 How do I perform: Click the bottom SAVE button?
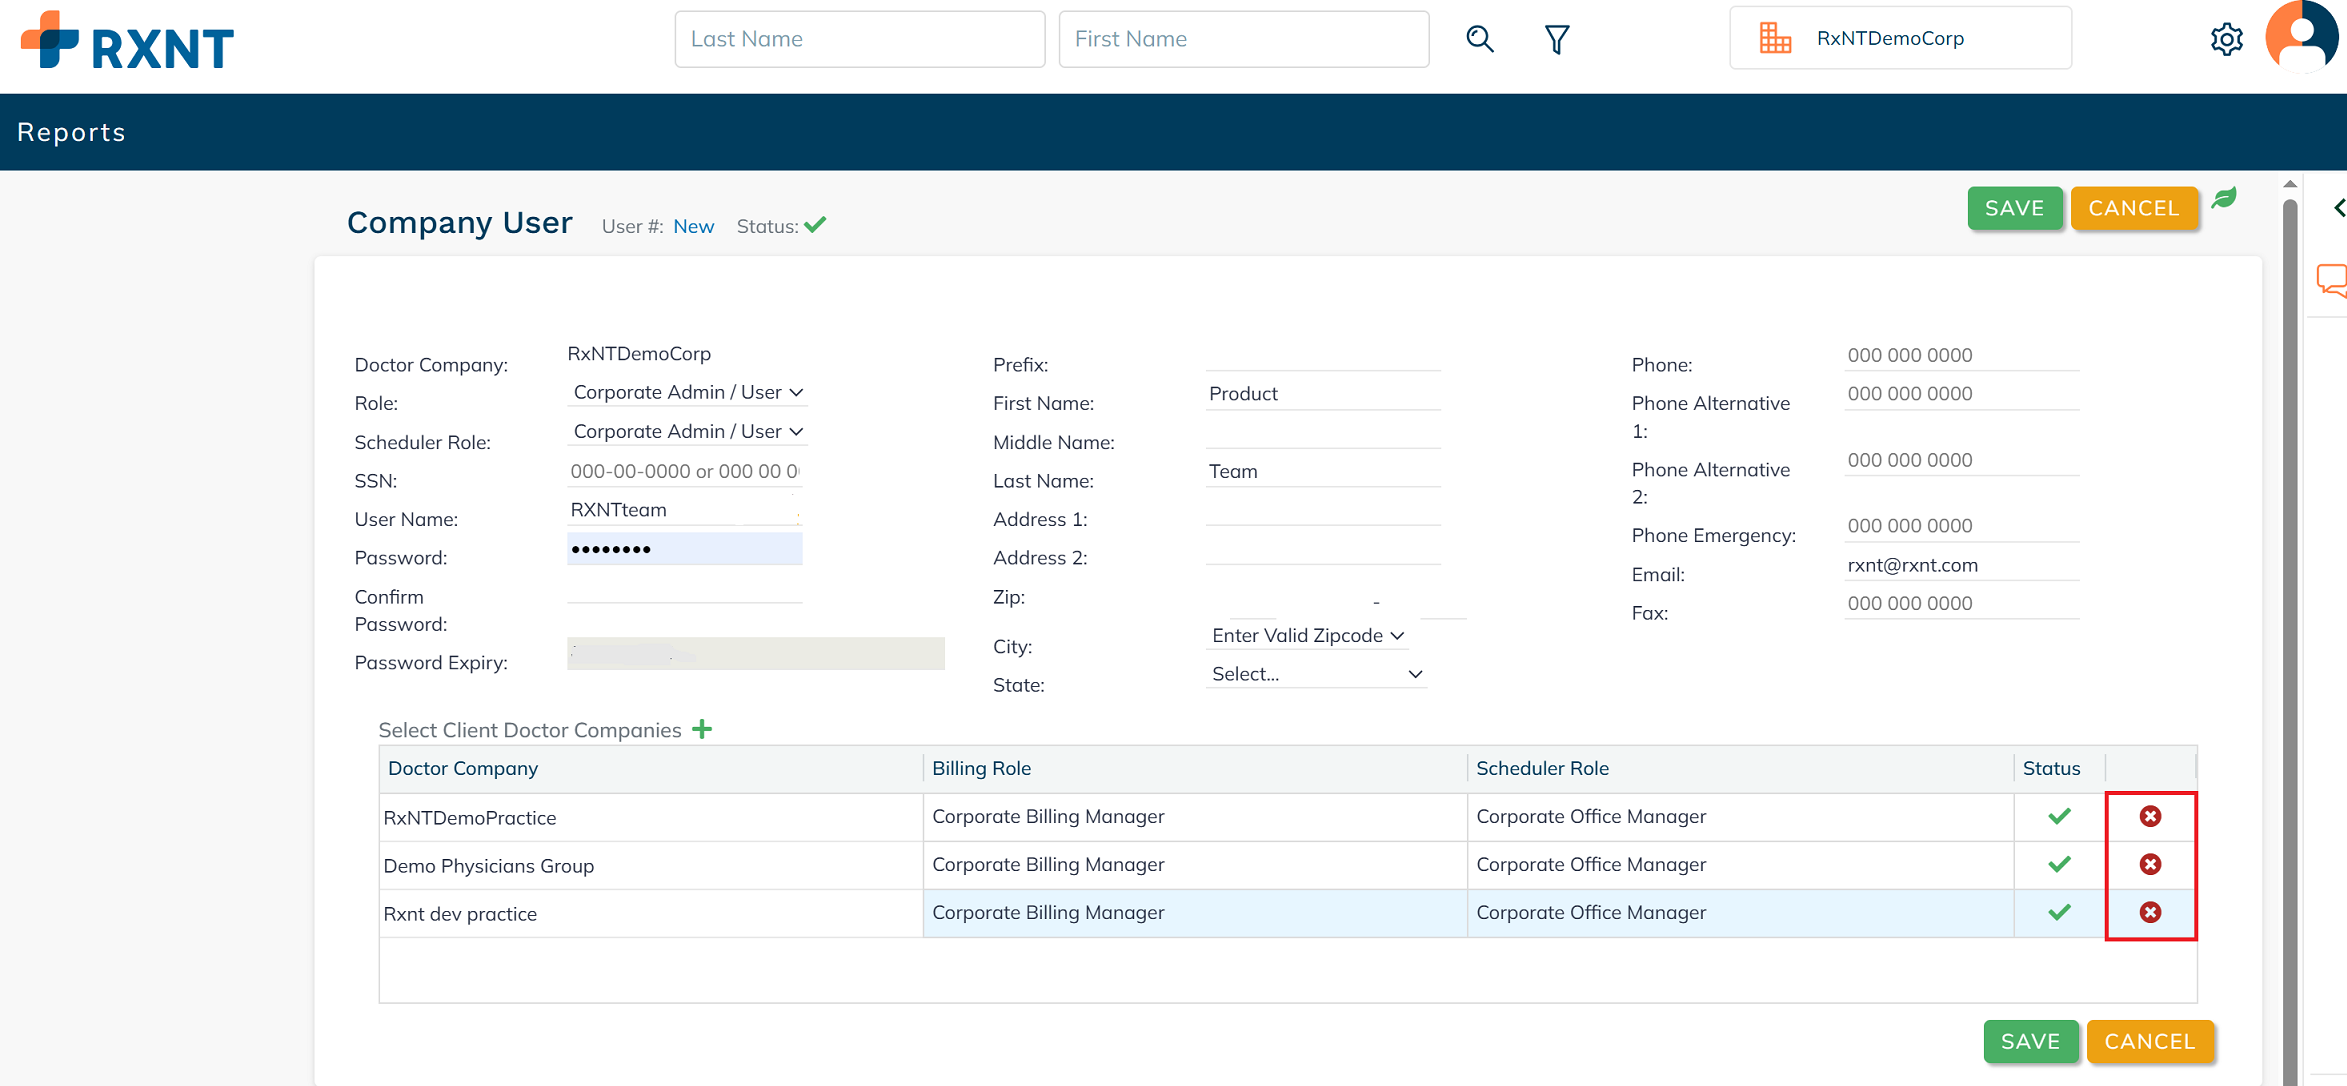pos(2030,1041)
